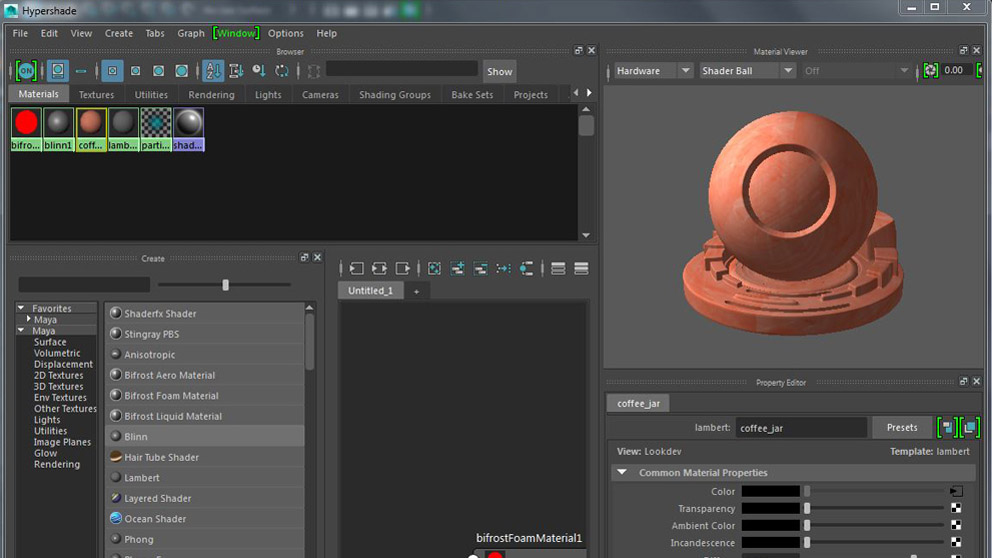Screen dimensions: 992x558
Task: Click Remove selected nodes from graph icon
Action: pyautogui.click(x=481, y=268)
